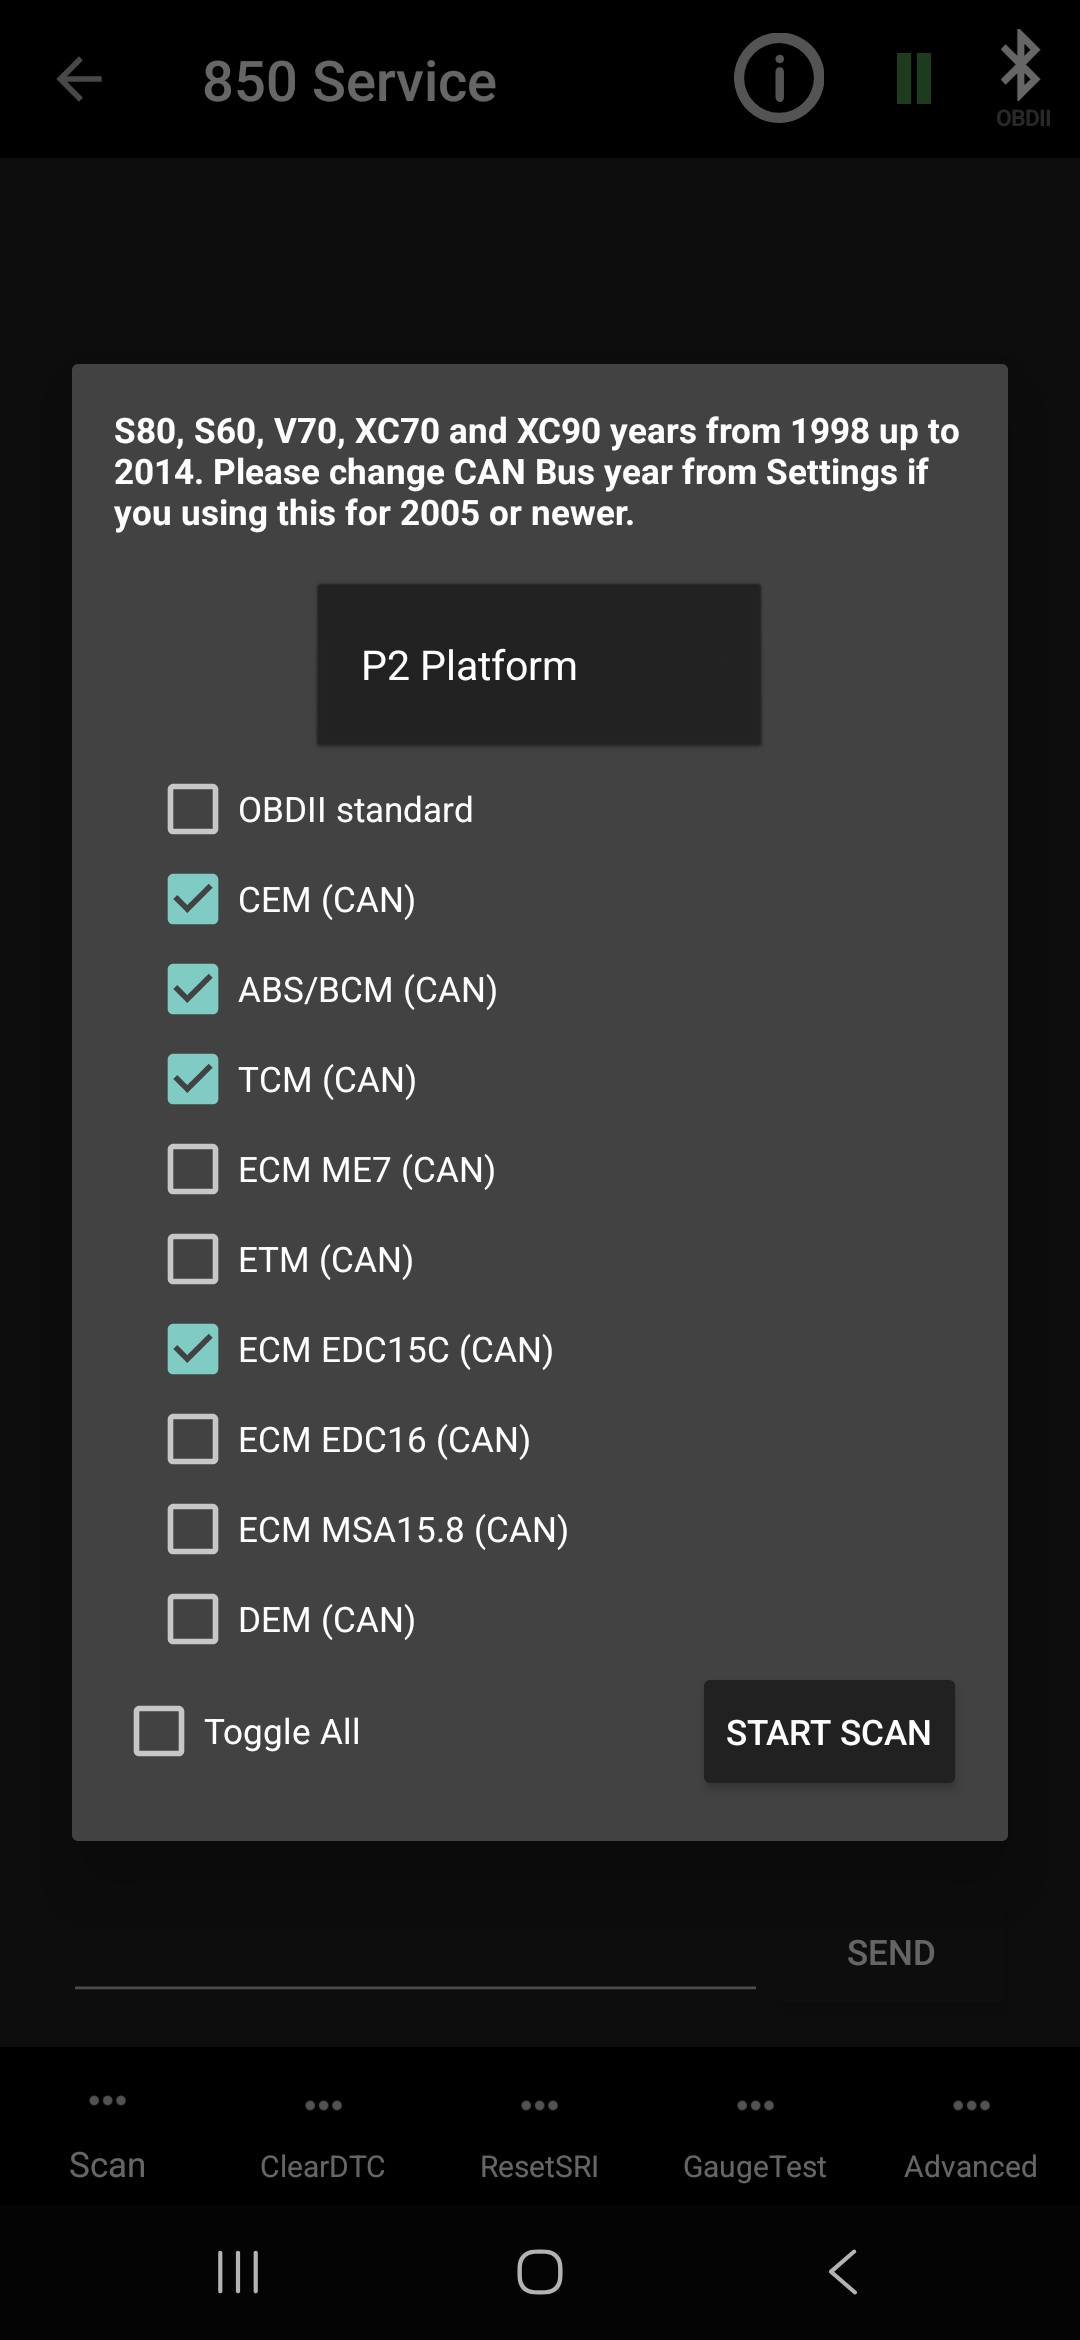Enable the OBDII standard checkbox
This screenshot has height=2340, width=1080.
(193, 809)
